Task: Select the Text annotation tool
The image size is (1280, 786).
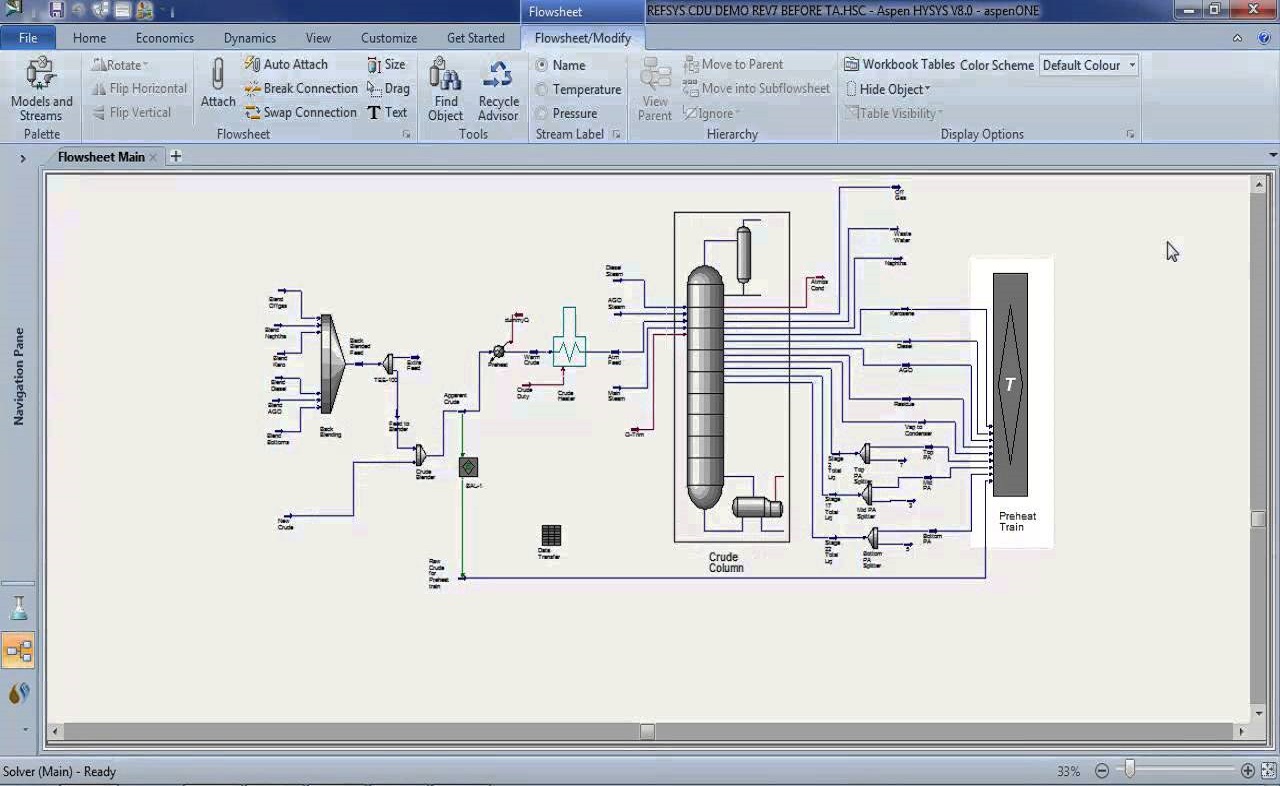Action: [387, 112]
